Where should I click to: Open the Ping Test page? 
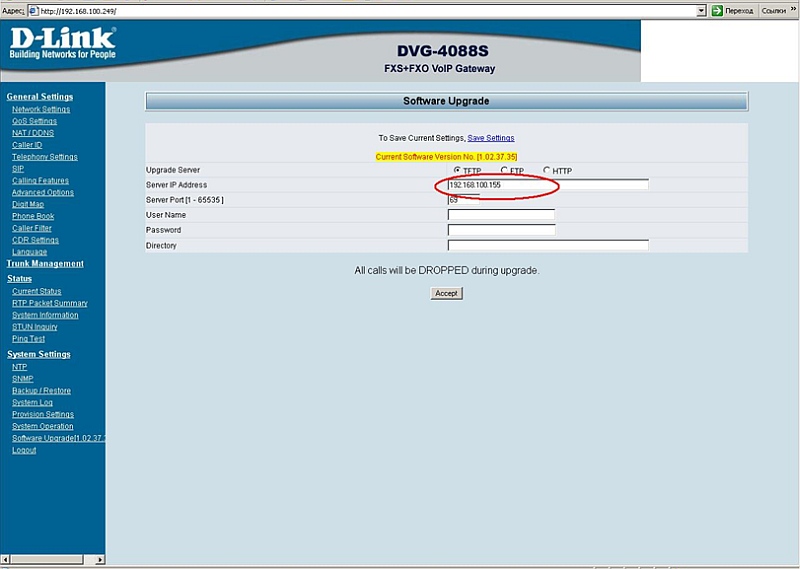(28, 339)
